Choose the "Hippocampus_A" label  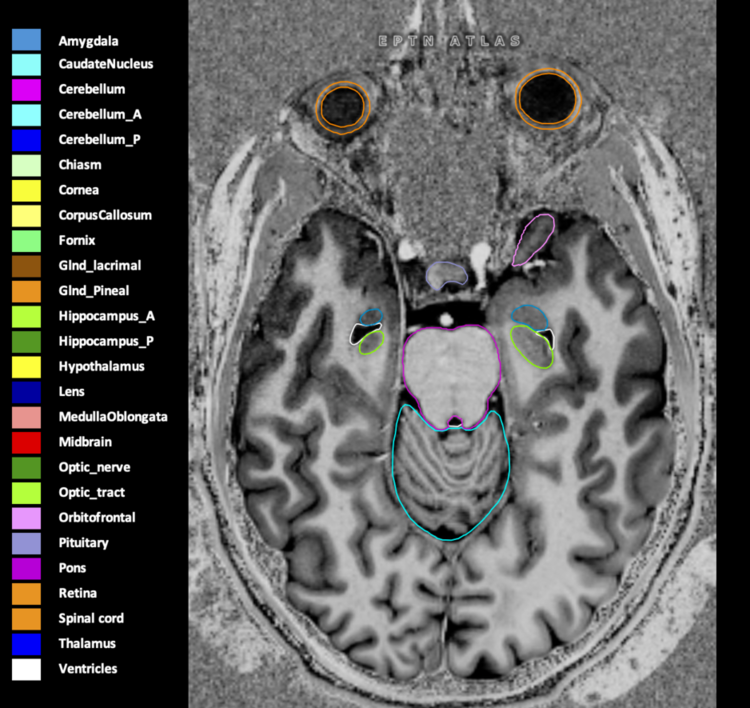[x=107, y=316]
